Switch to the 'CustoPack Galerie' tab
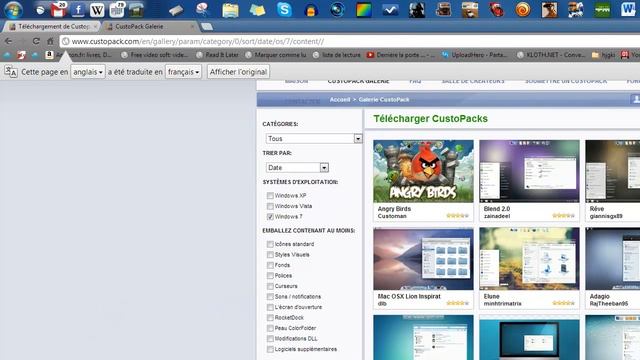Screen dimensions: 640x360 click(149, 27)
